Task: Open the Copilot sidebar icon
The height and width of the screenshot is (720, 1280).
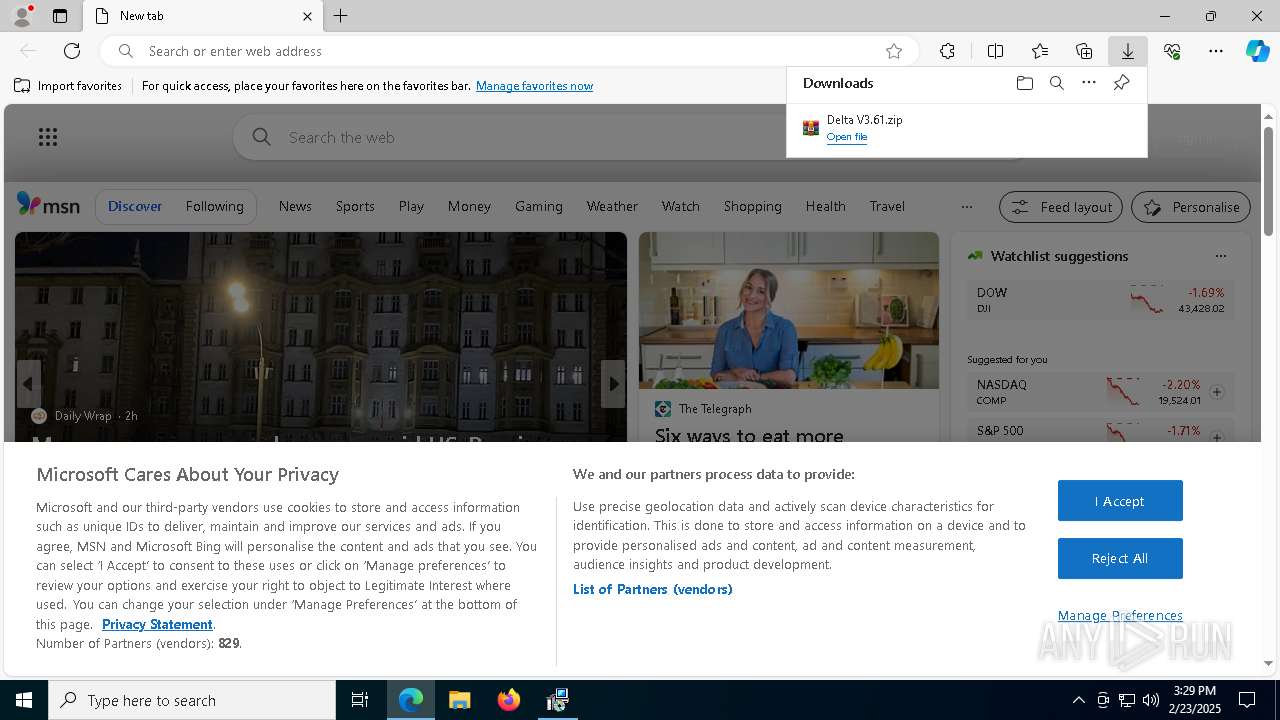Action: pos(1258,51)
